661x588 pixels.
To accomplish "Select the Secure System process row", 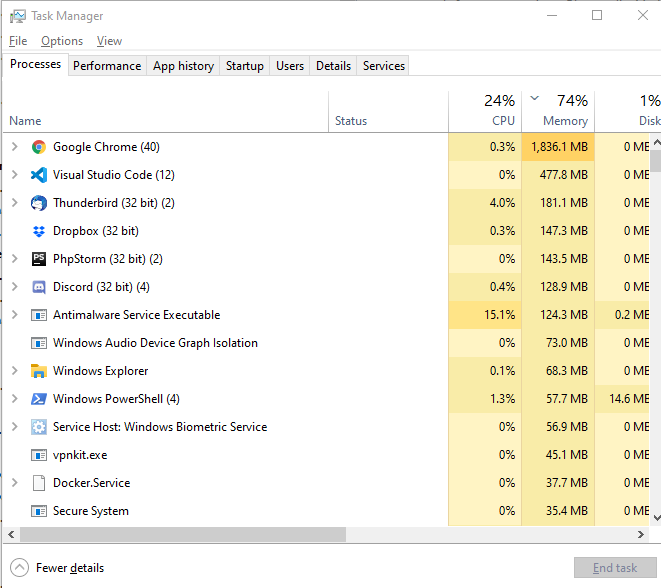I will [x=326, y=511].
